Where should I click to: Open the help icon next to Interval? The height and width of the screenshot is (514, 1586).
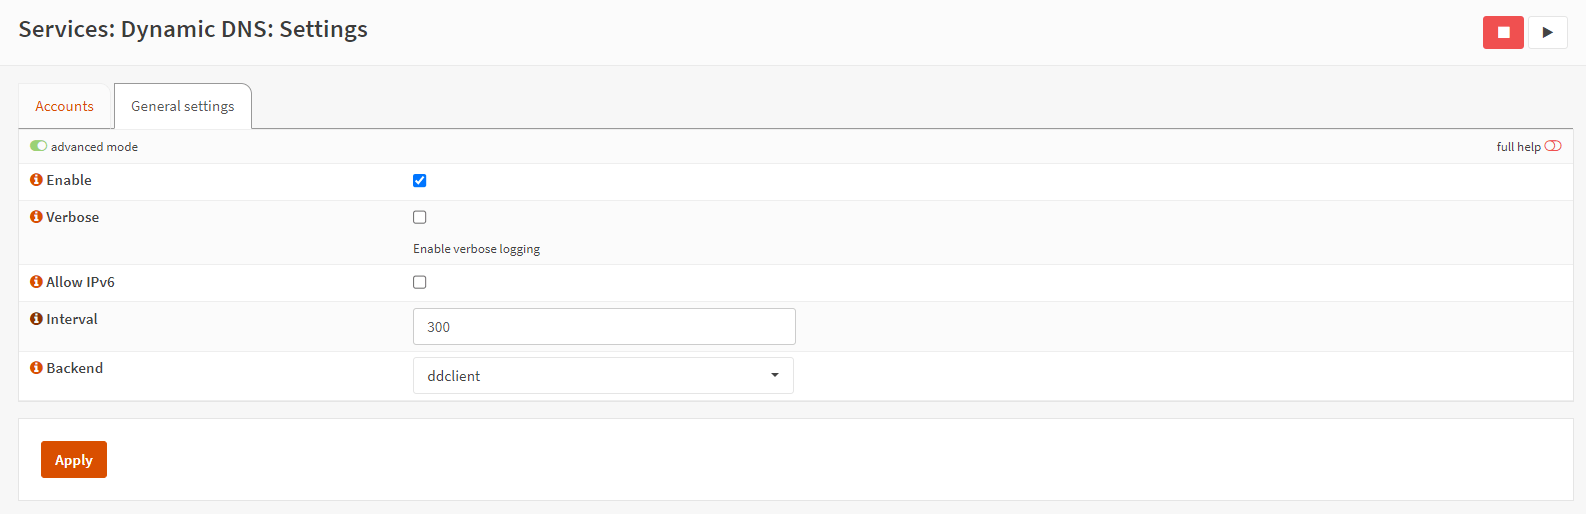pyautogui.click(x=36, y=319)
